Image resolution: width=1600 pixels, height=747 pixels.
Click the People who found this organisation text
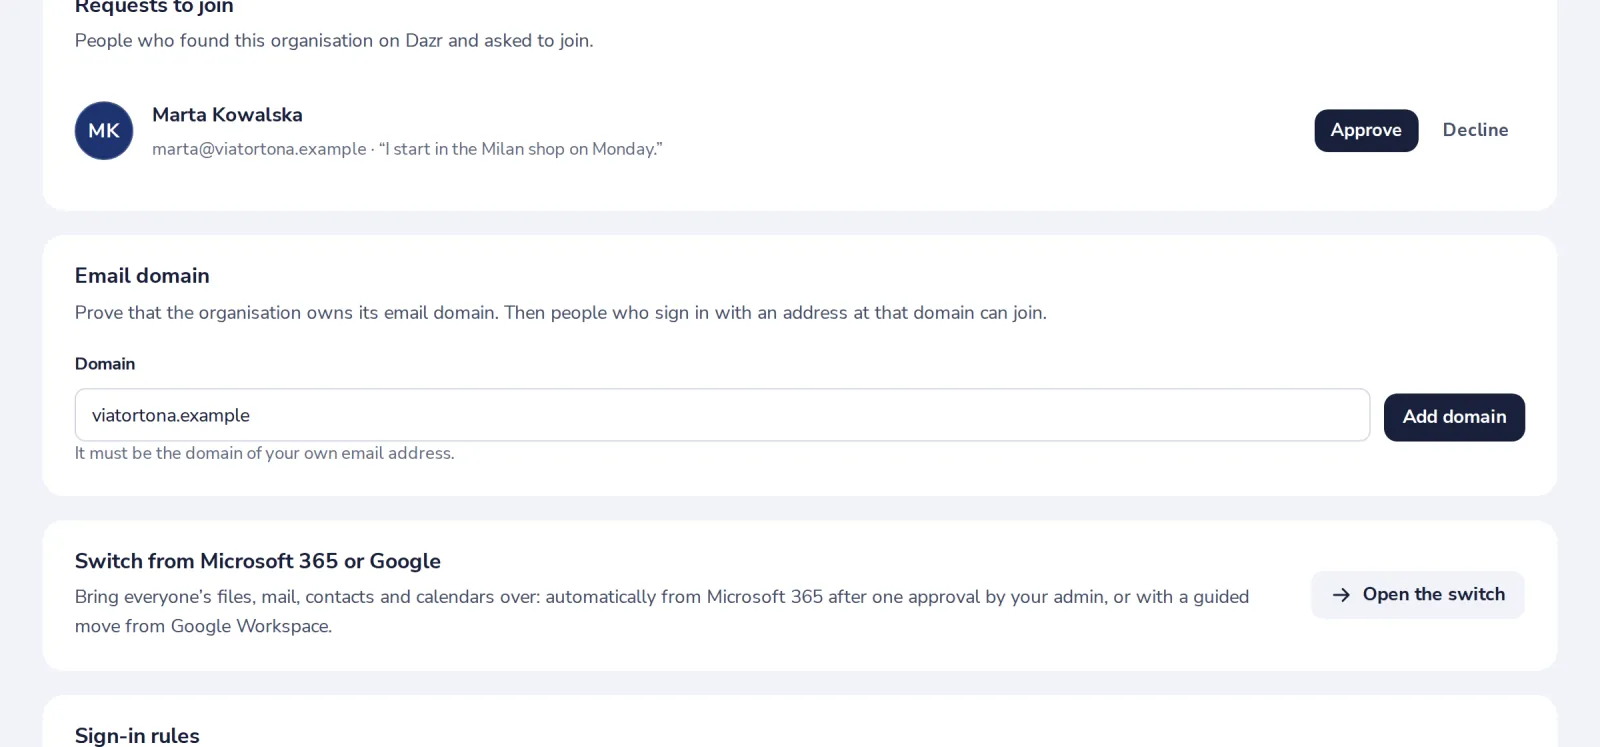click(x=334, y=41)
